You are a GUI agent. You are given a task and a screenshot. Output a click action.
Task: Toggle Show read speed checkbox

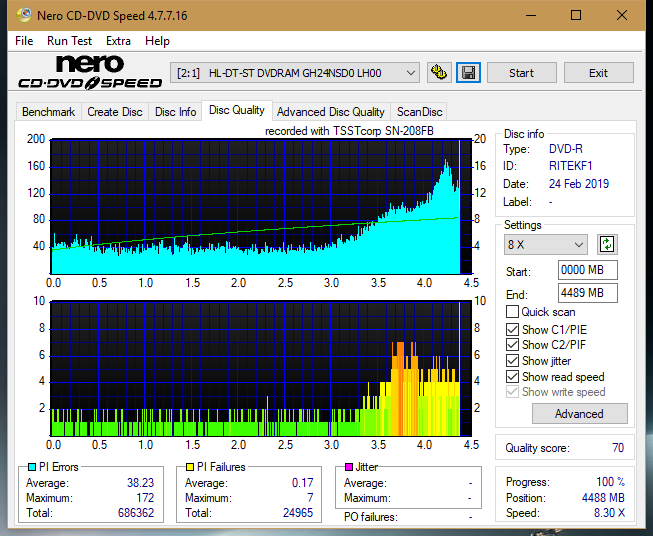tap(512, 376)
